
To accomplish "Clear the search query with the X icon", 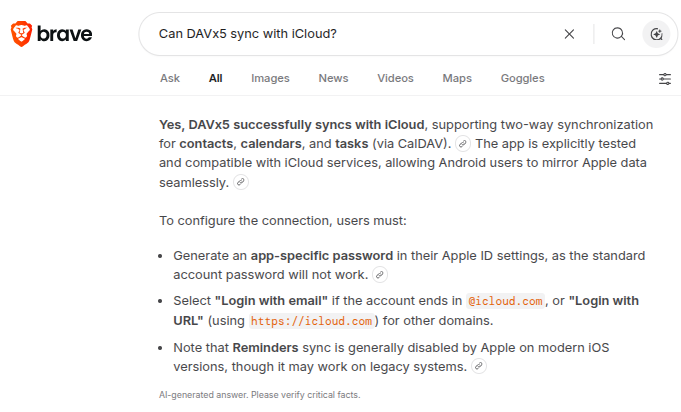I will point(569,34).
